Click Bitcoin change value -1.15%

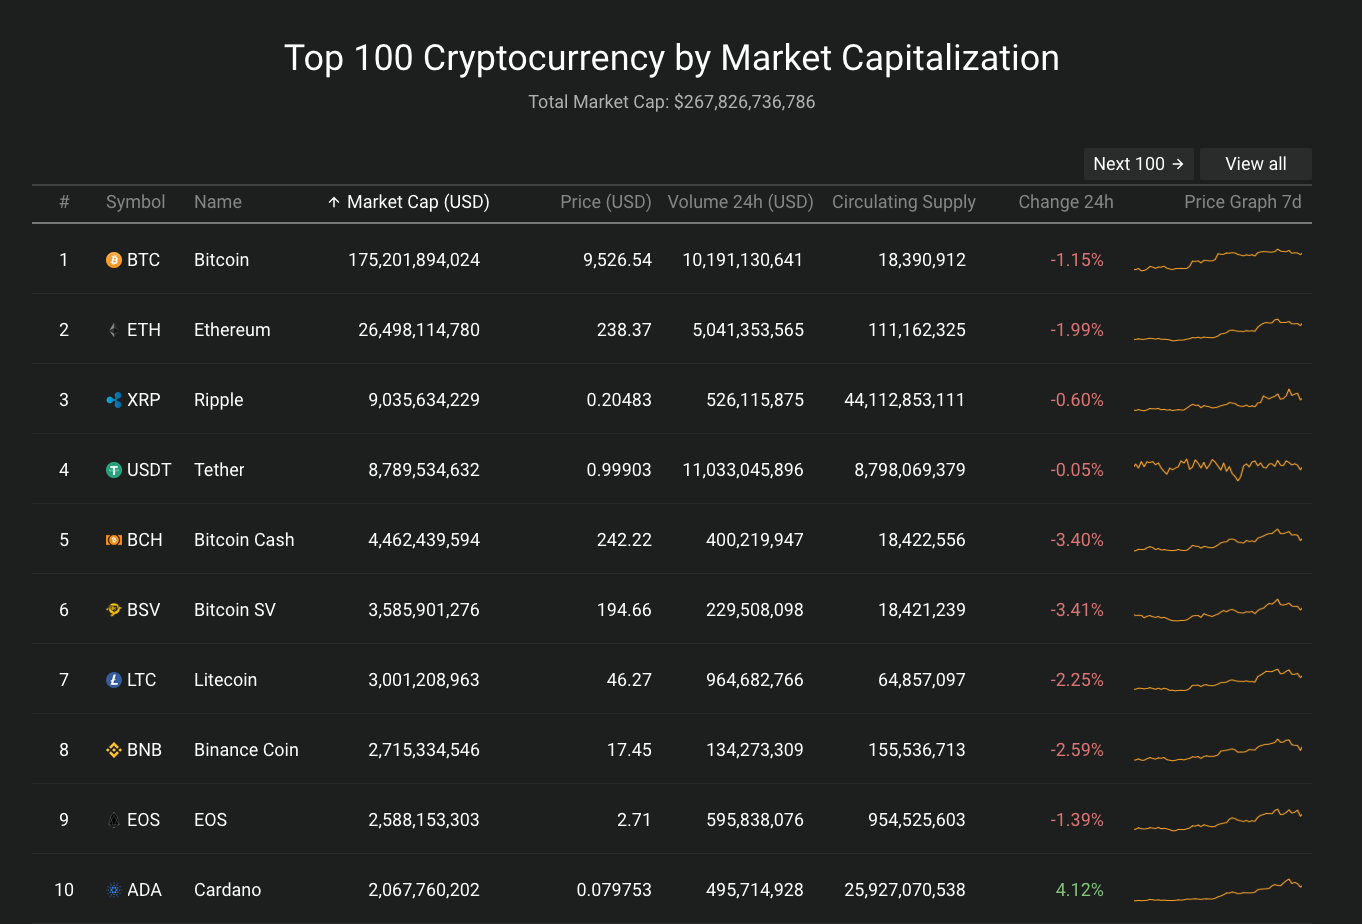click(x=1077, y=260)
